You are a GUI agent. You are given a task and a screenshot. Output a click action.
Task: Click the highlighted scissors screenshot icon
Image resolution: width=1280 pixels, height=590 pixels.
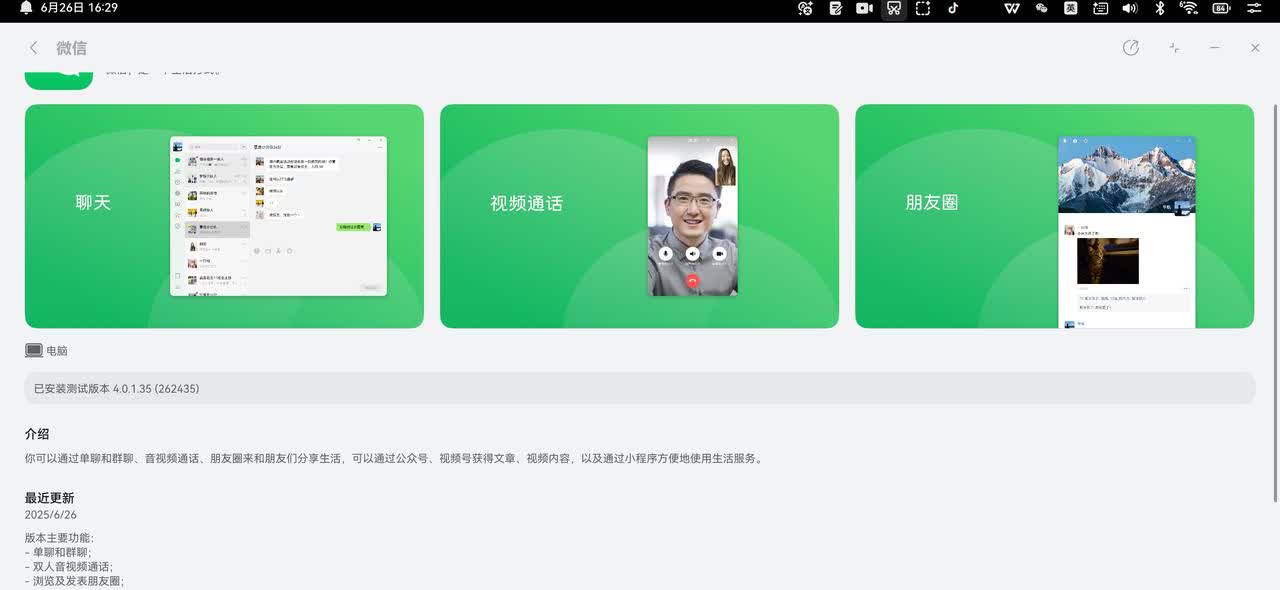click(894, 8)
